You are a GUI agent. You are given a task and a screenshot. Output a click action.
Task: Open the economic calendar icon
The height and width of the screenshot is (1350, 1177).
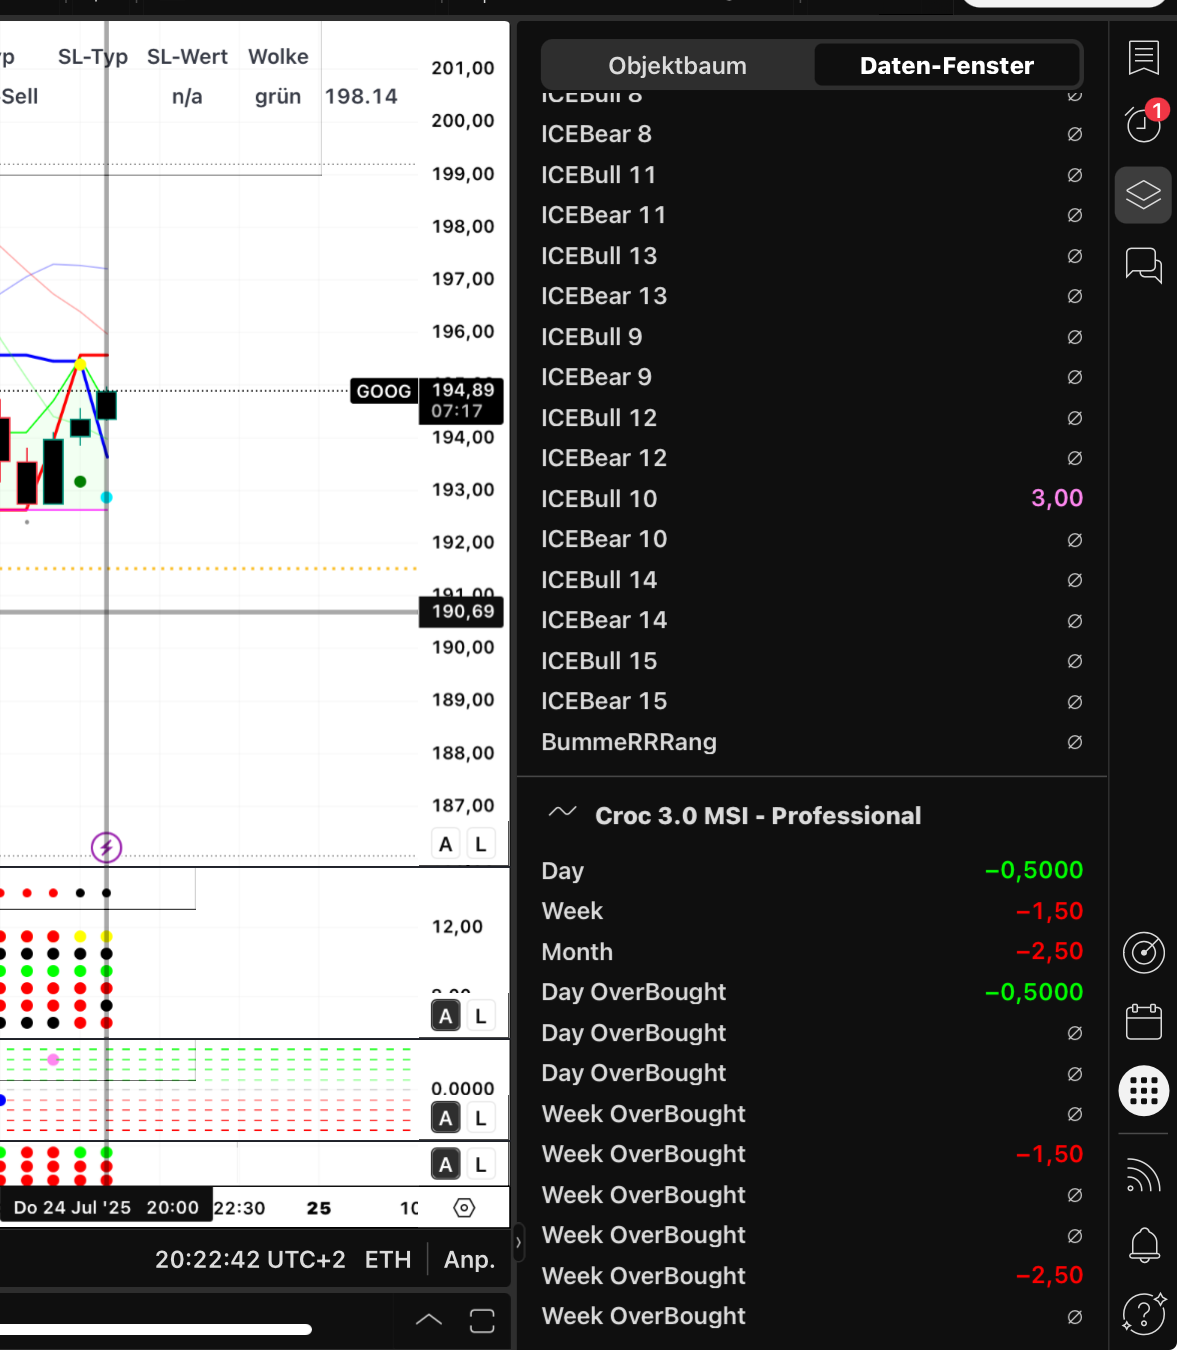(1143, 1022)
